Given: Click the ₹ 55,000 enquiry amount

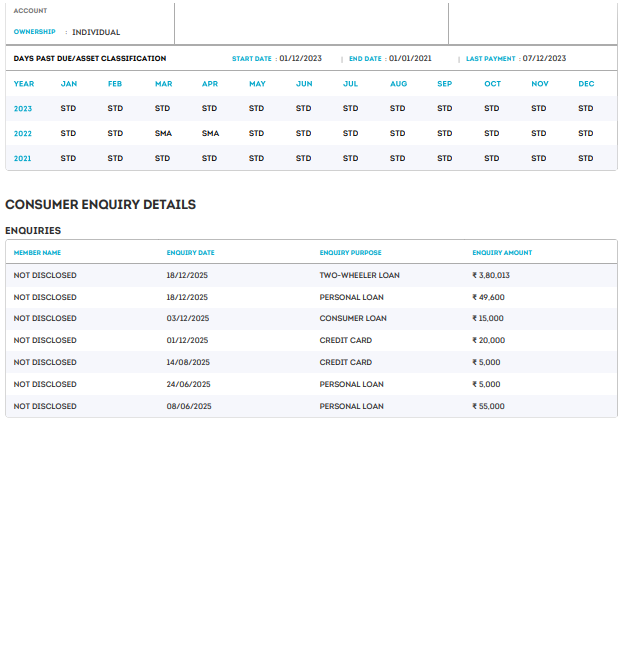Looking at the screenshot, I should pos(488,406).
